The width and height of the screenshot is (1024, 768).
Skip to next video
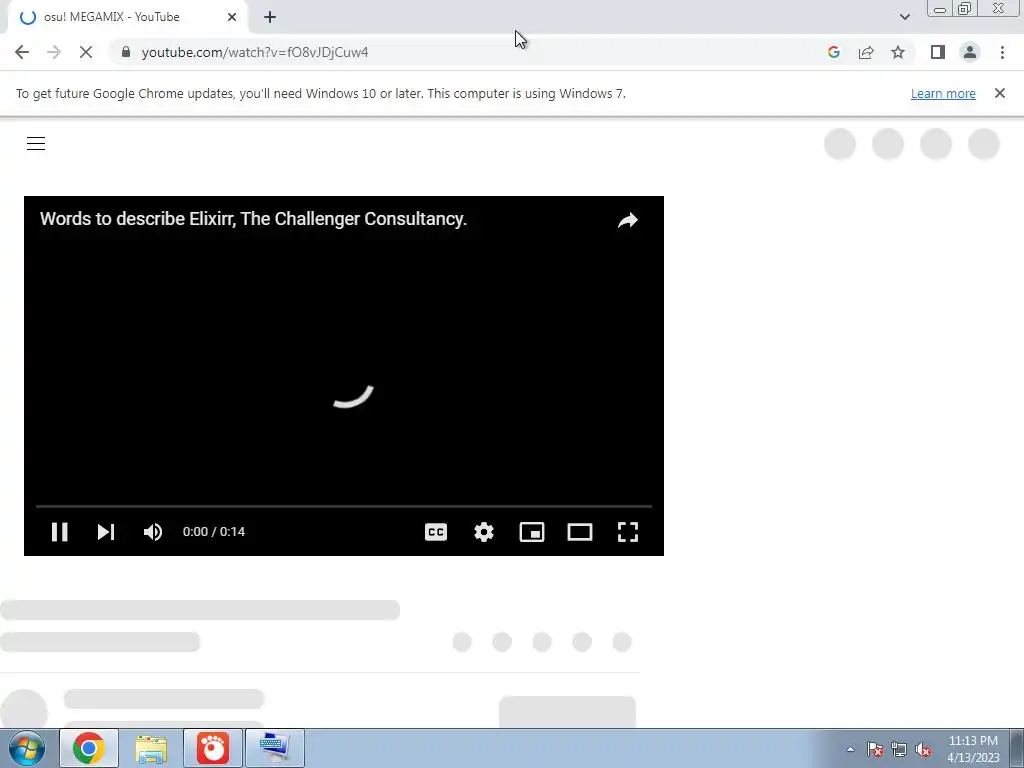tap(106, 532)
